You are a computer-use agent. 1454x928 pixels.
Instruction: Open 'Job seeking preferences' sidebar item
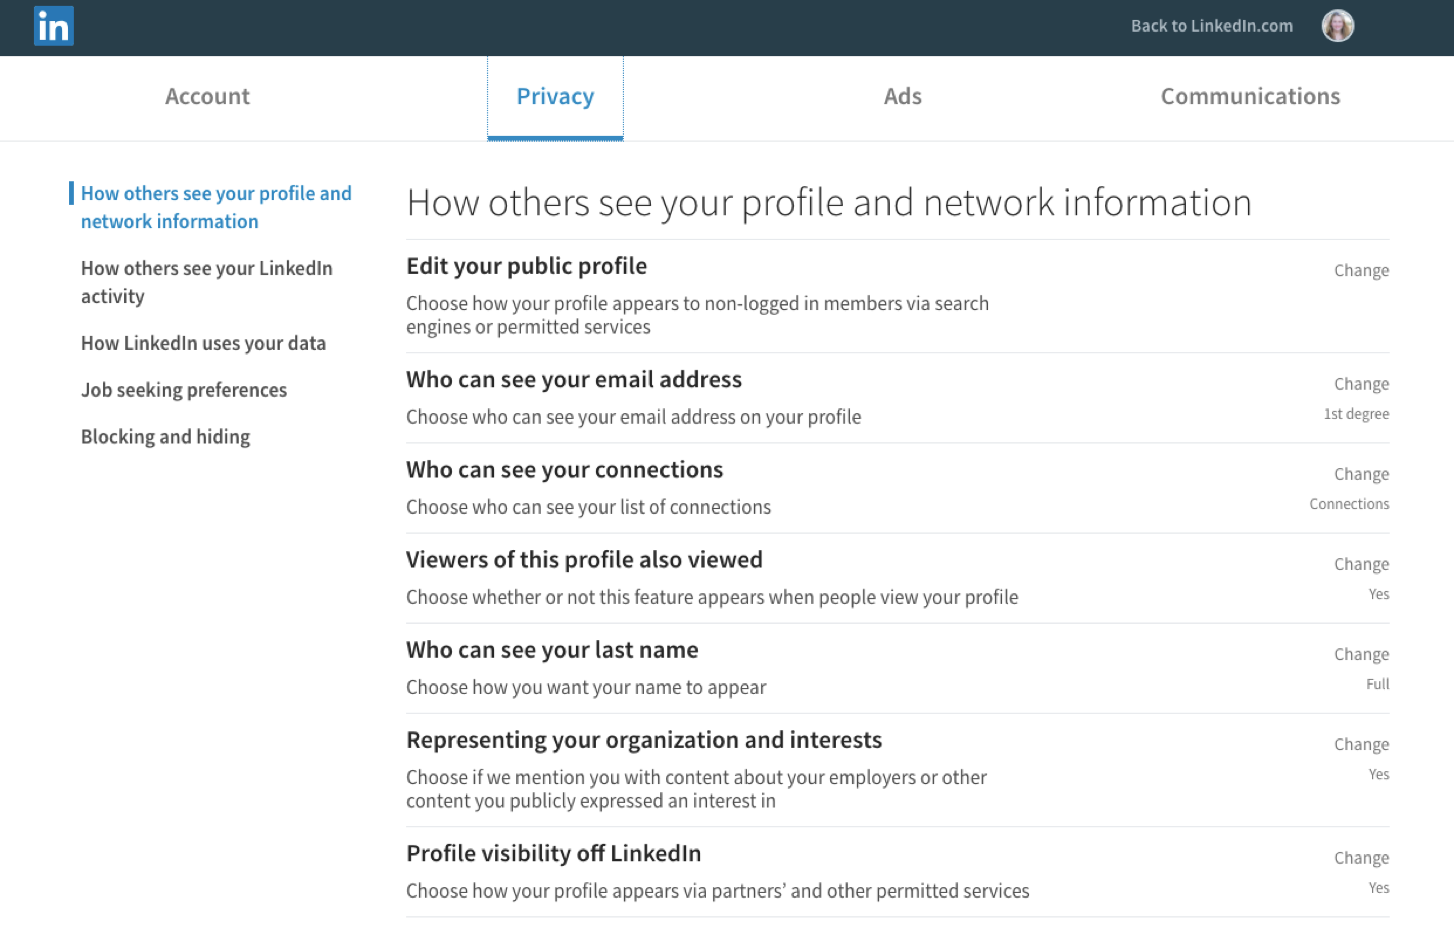pos(184,390)
